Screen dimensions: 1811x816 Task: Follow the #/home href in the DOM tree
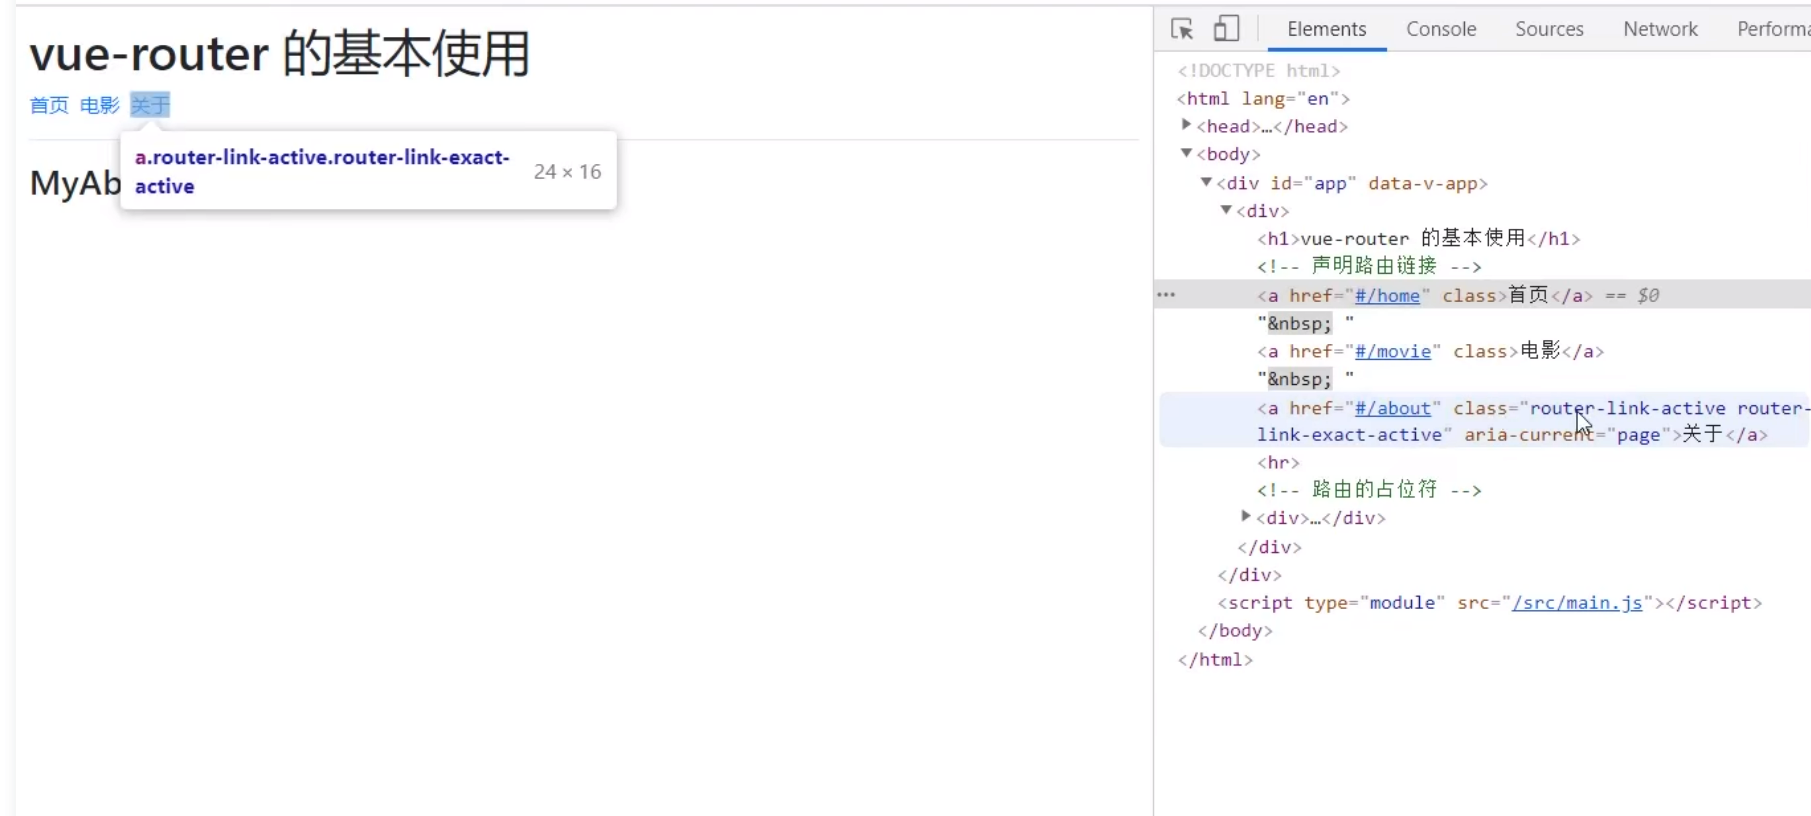(x=1387, y=296)
